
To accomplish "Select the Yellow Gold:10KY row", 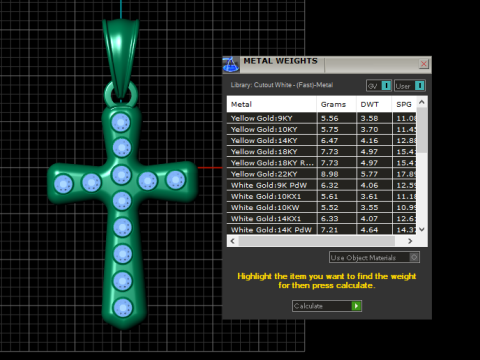I will tap(322, 129).
